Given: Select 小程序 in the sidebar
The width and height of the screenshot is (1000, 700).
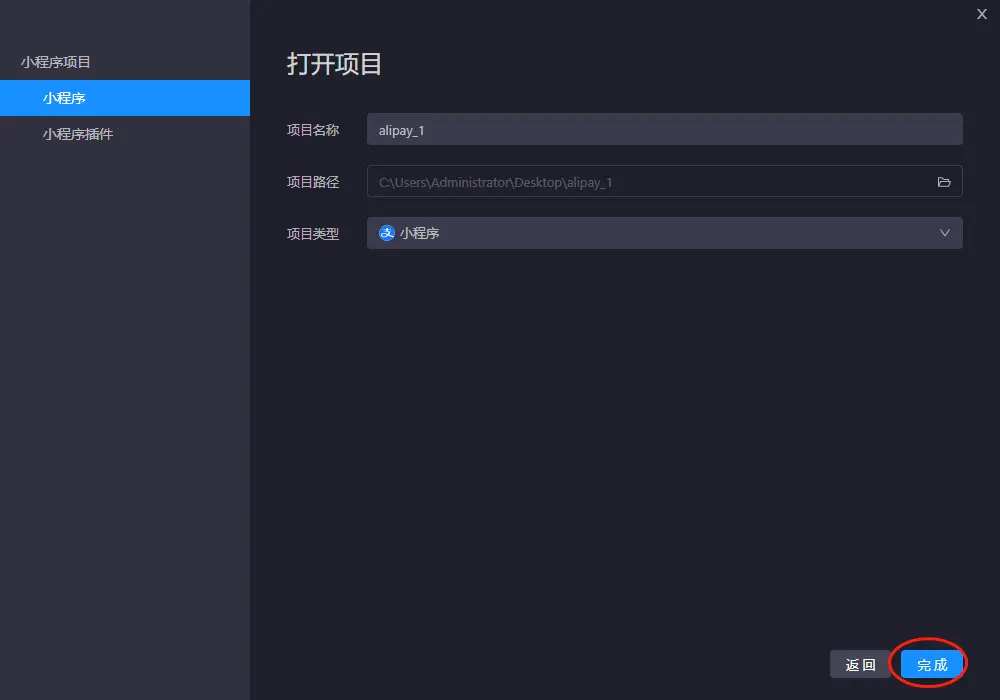Looking at the screenshot, I should click(x=125, y=98).
